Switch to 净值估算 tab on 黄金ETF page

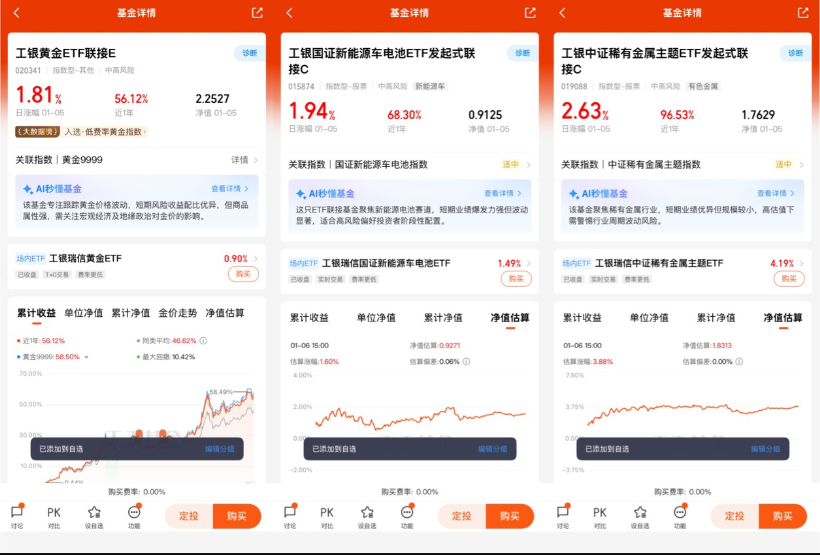coord(225,313)
